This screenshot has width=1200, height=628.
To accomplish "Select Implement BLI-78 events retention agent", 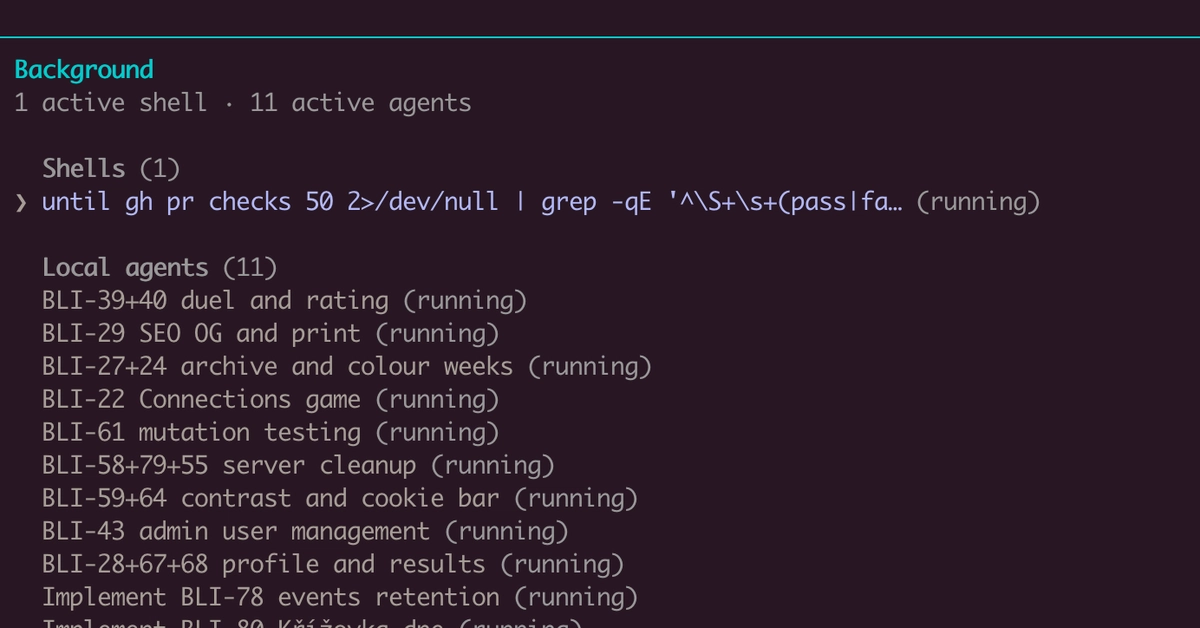I will click(x=340, y=597).
